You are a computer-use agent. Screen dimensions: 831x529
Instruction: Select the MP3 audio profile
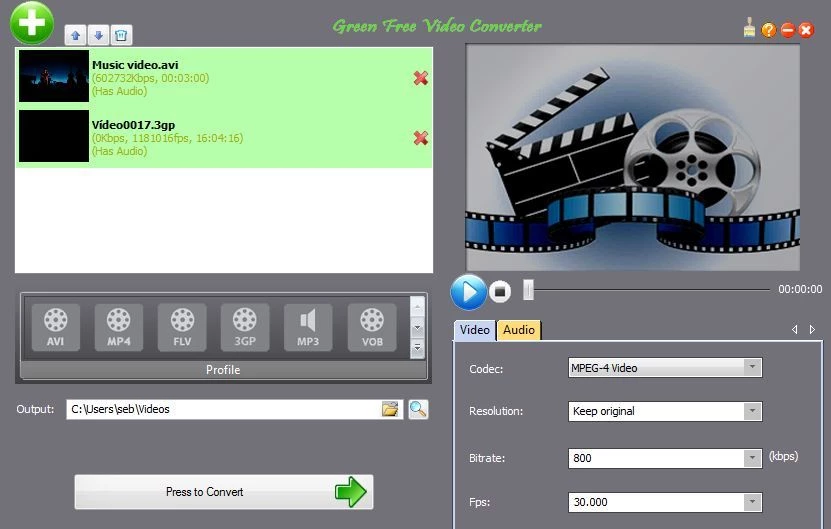click(308, 327)
